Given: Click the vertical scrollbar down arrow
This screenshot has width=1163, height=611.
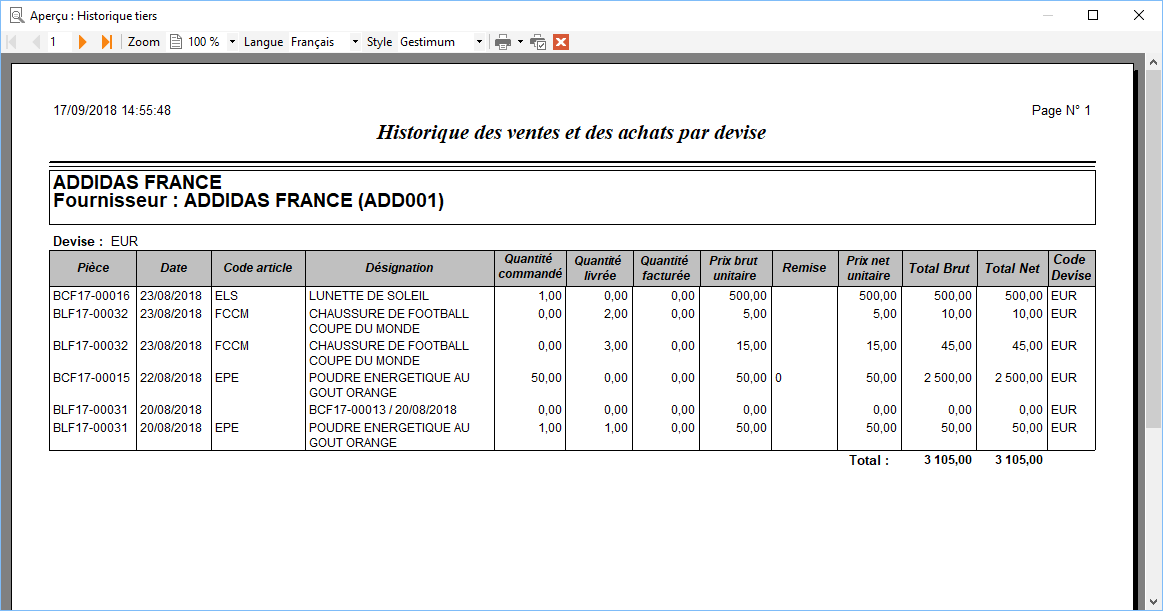Looking at the screenshot, I should pos(1153,601).
